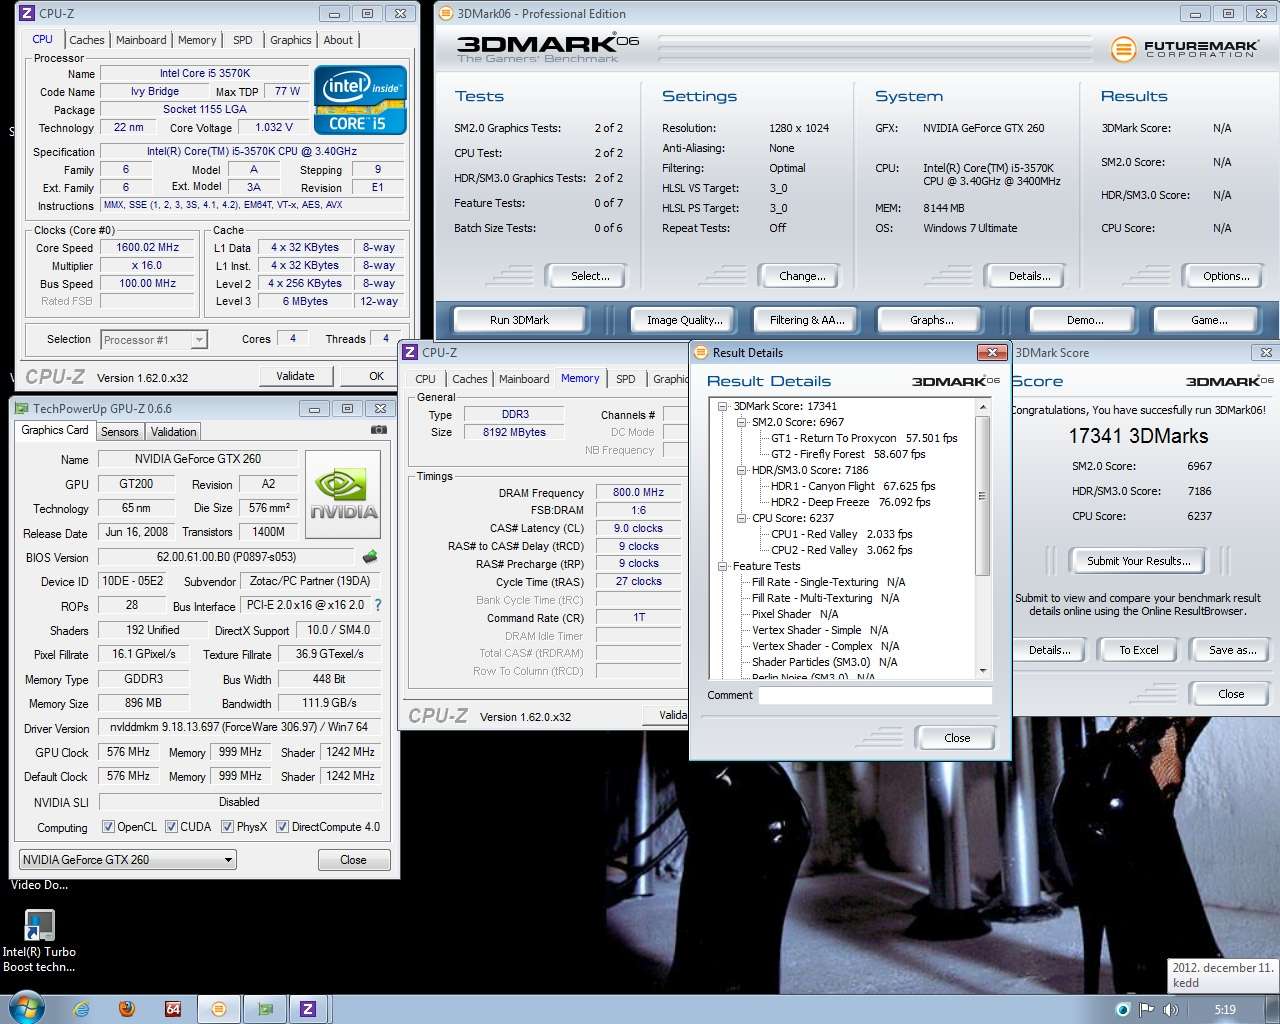Switch to the Caches tab in top CPU-Z
The width and height of the screenshot is (1280, 1024).
click(x=86, y=40)
